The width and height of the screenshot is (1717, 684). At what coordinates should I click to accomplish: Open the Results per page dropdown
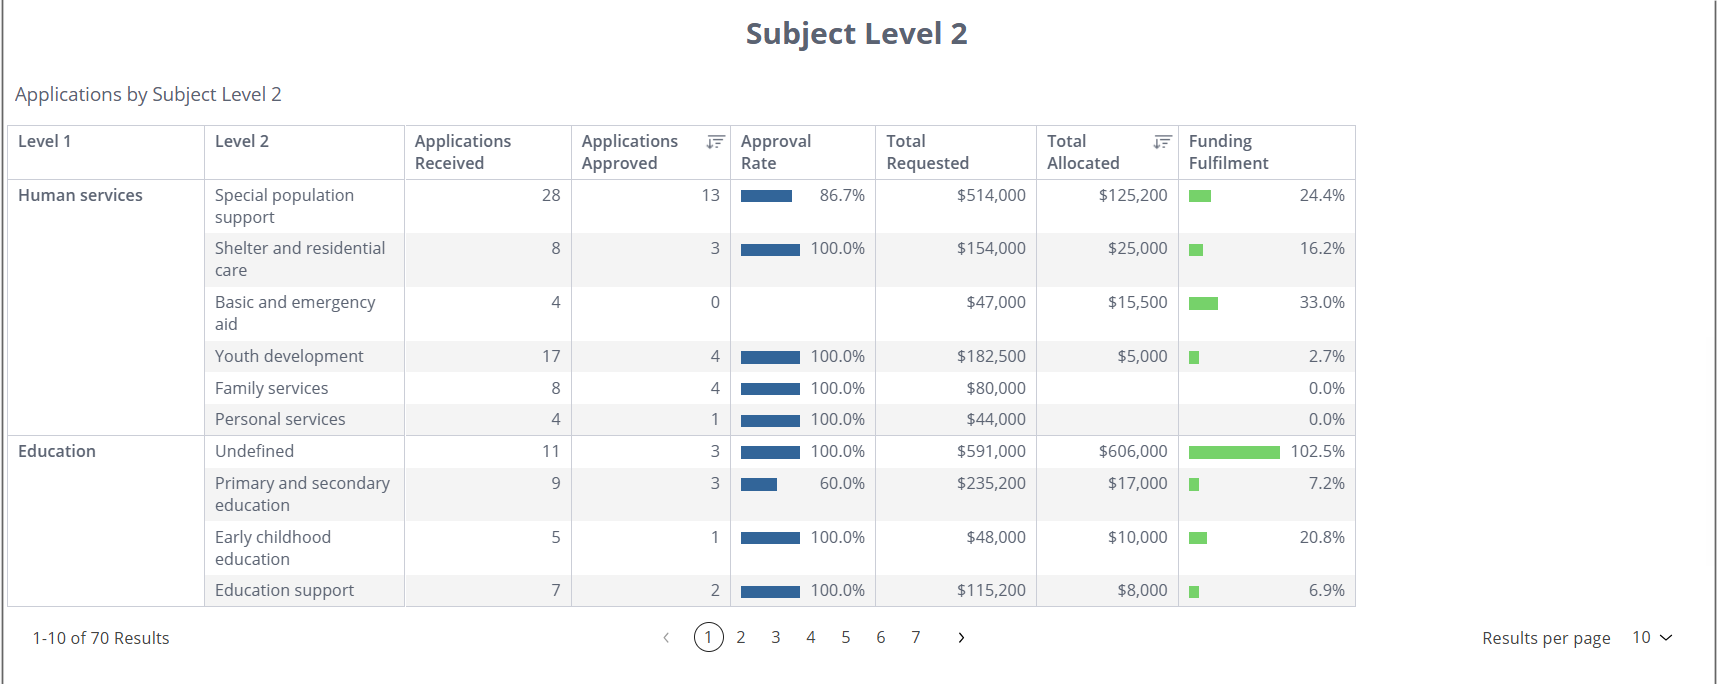click(x=1651, y=638)
